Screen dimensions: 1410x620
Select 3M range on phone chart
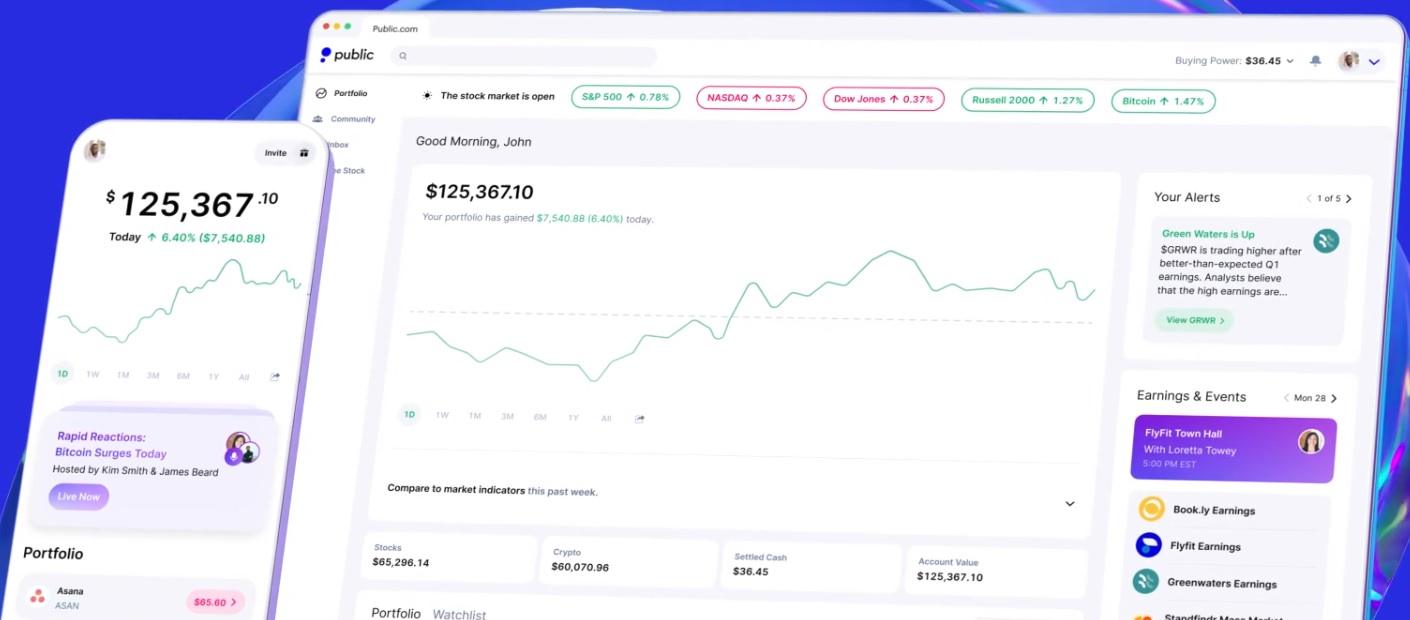pos(153,375)
